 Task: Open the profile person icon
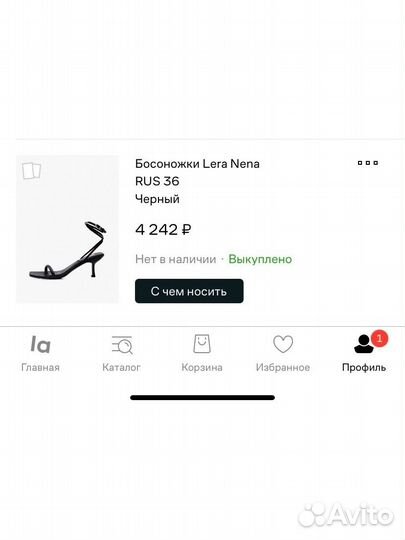pos(363,344)
